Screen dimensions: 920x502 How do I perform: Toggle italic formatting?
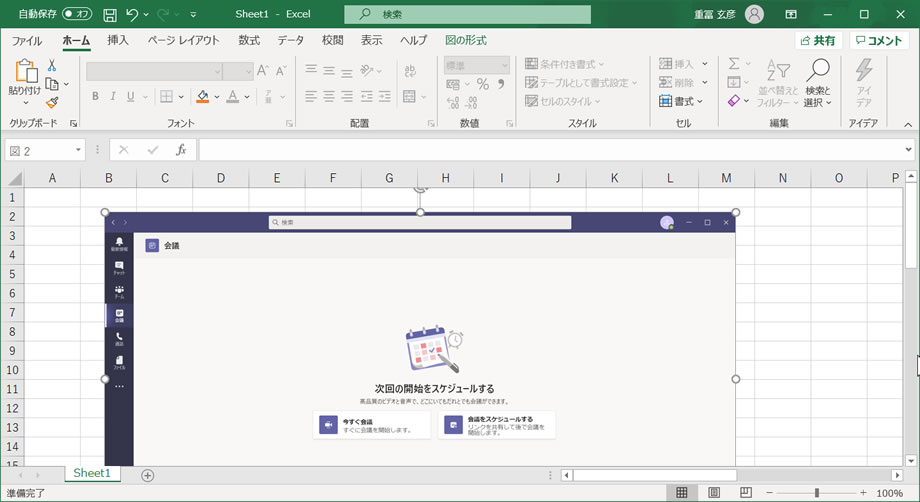pos(113,96)
